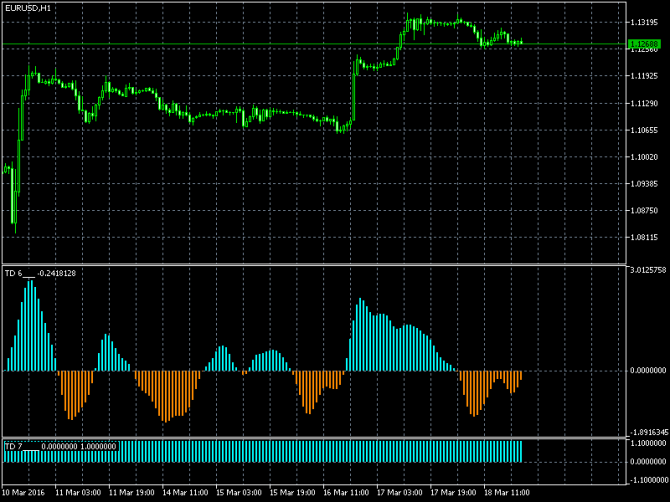
Task: Click the 1.11290 price scale value
Action: point(644,103)
